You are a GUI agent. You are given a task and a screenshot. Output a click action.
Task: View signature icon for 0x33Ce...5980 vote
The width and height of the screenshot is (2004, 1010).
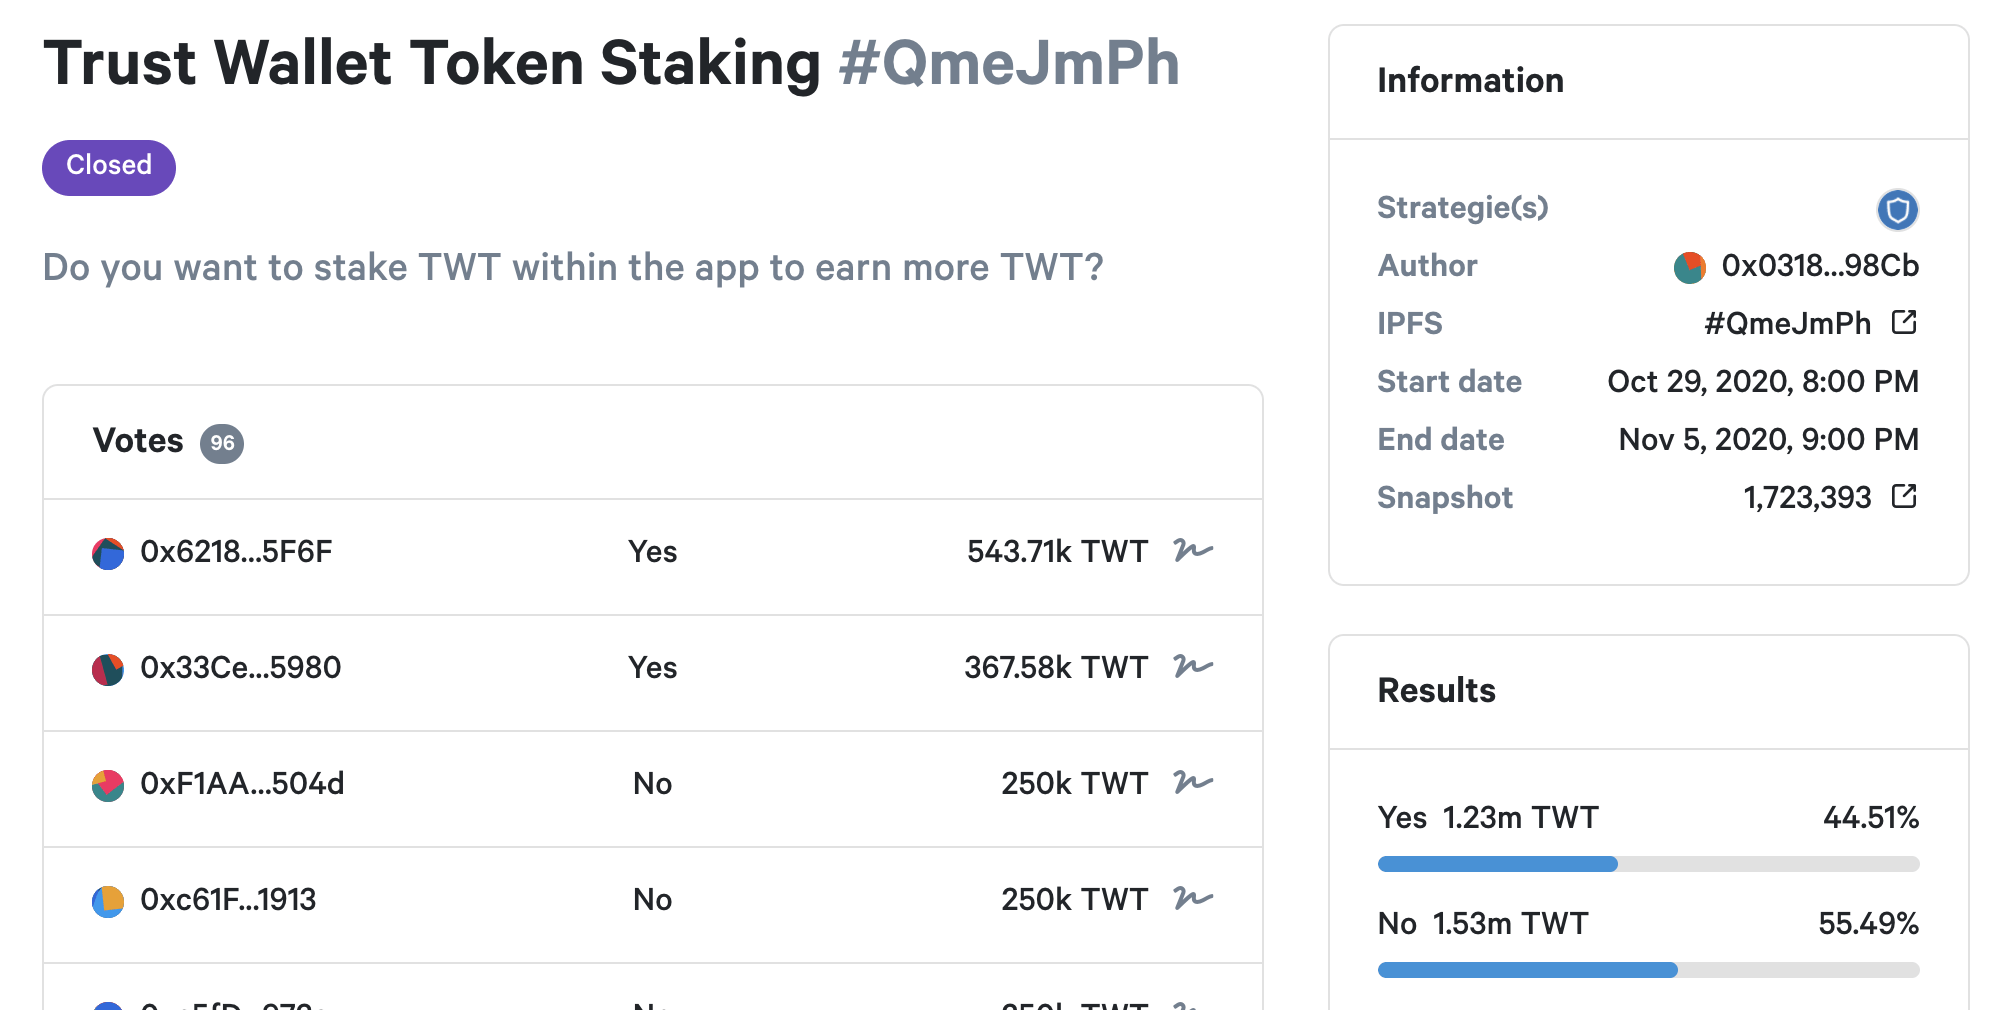[1193, 666]
